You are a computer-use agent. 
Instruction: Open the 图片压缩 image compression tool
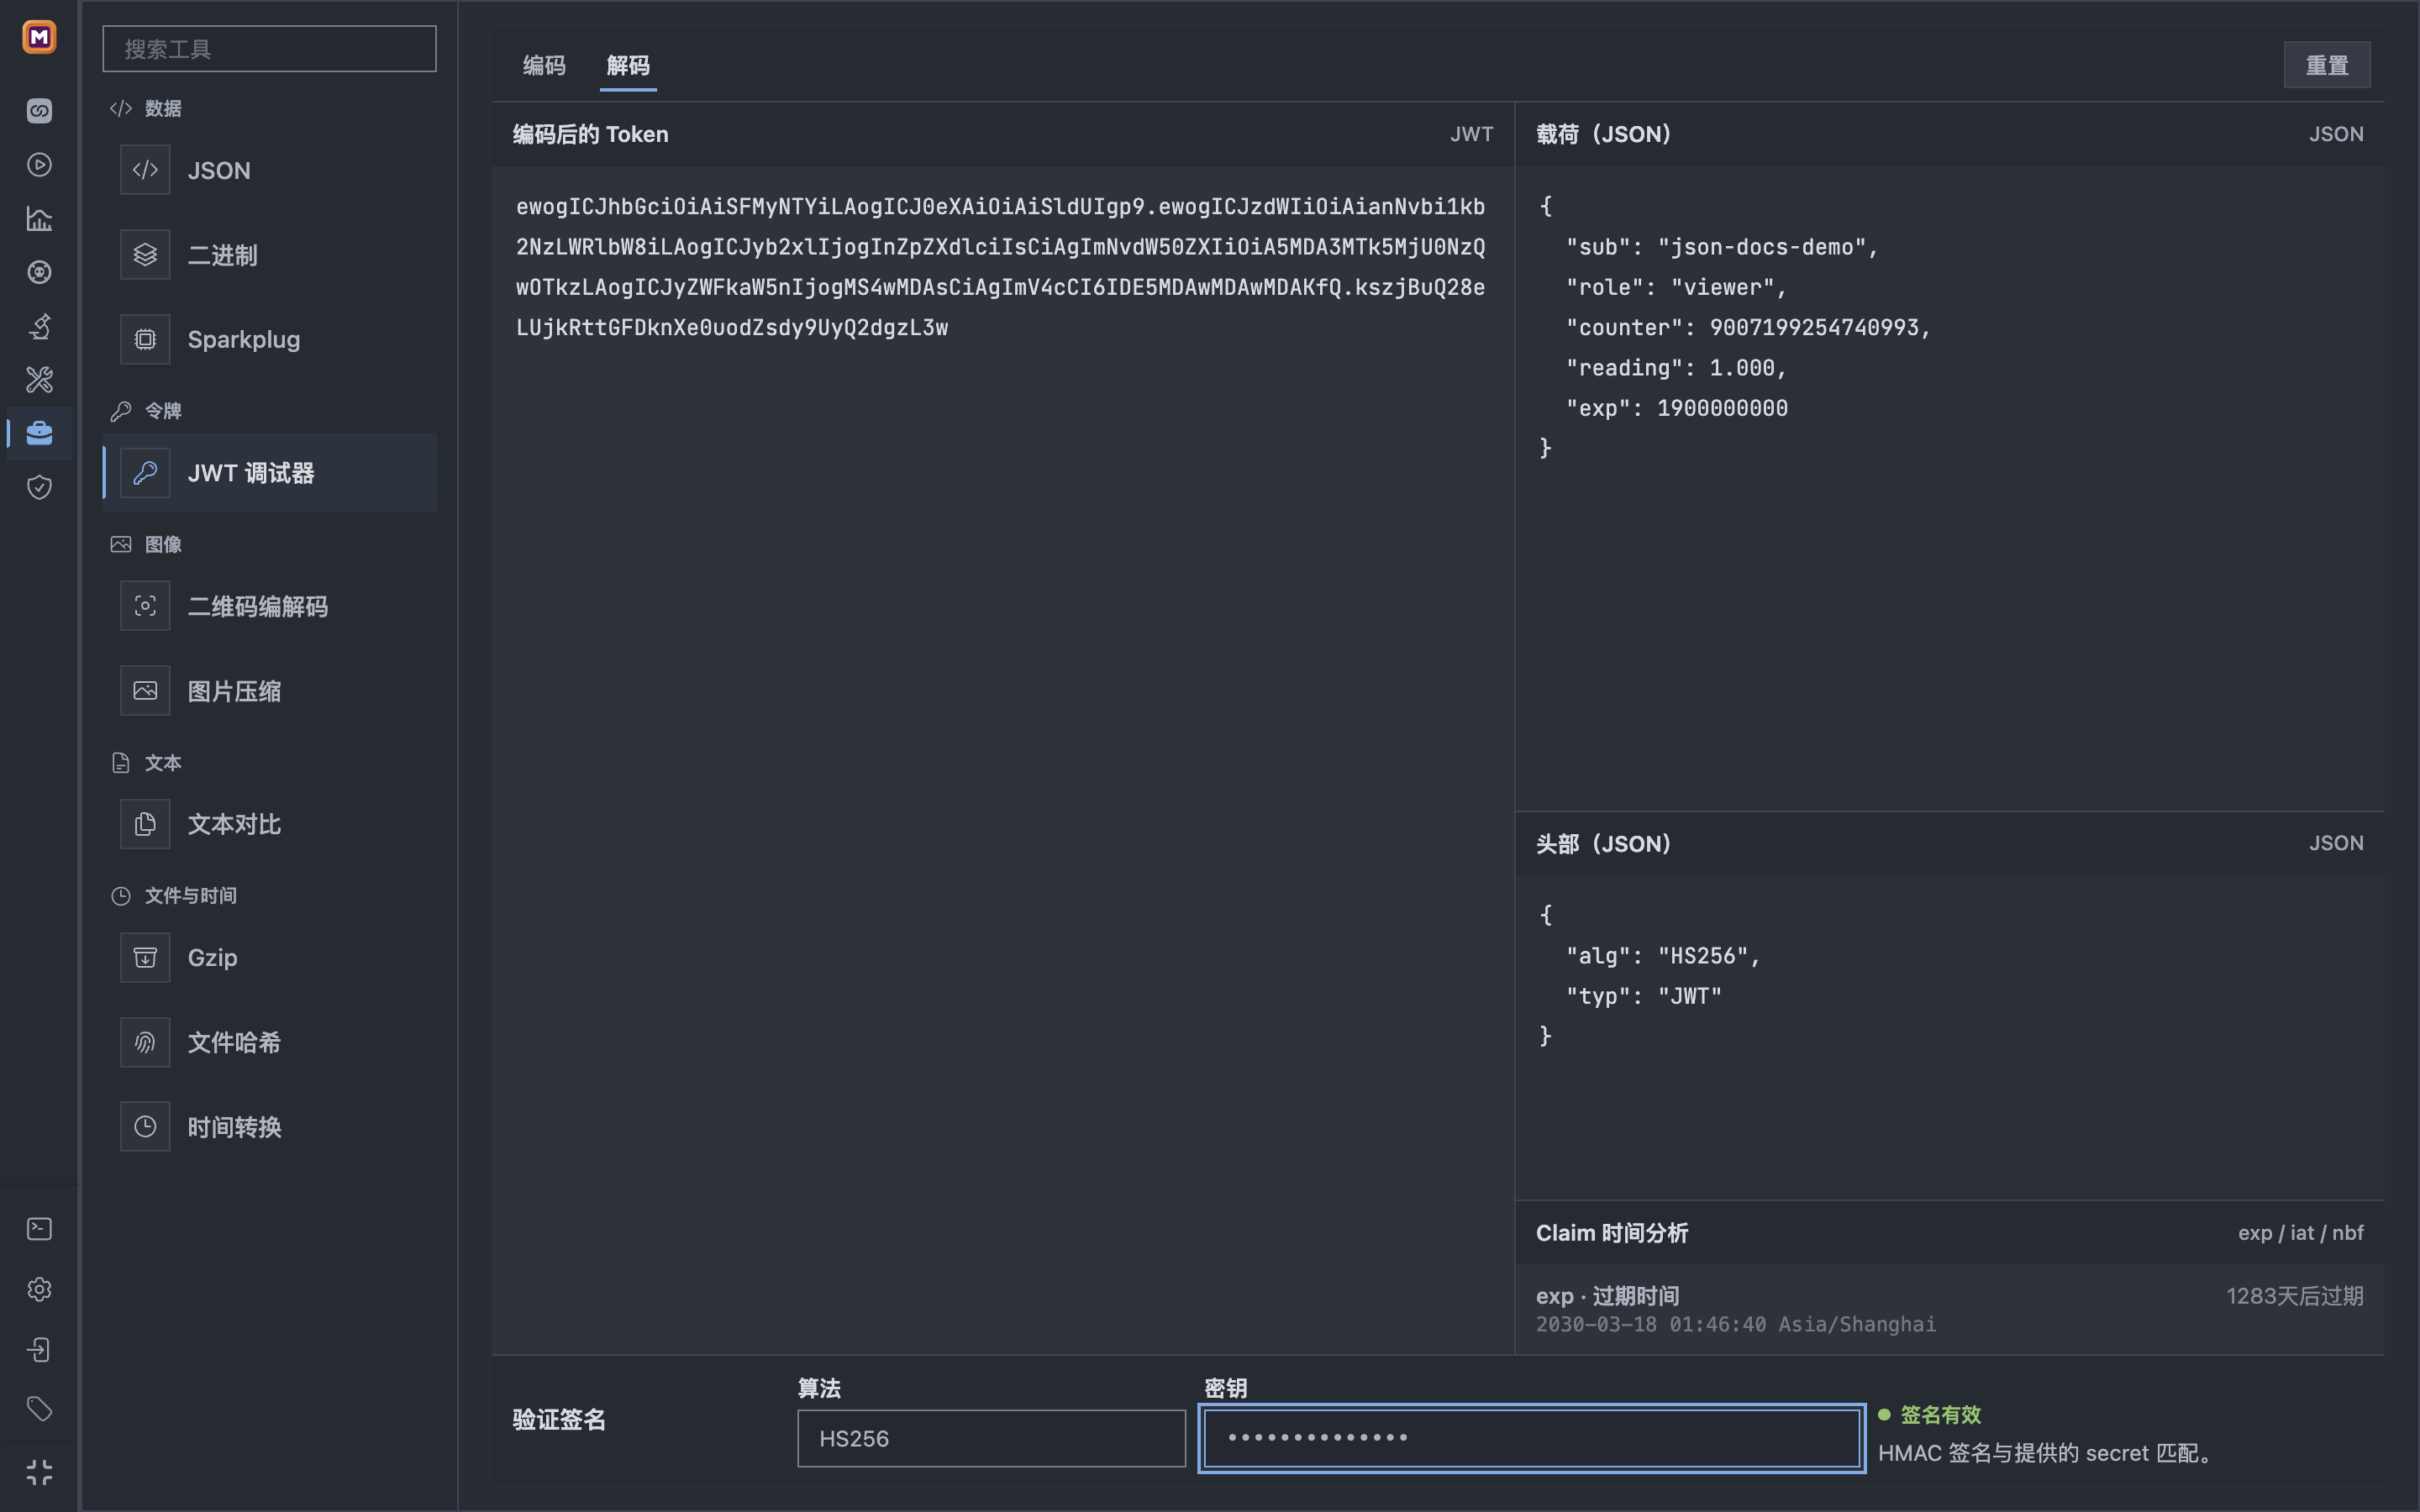pyautogui.click(x=270, y=691)
